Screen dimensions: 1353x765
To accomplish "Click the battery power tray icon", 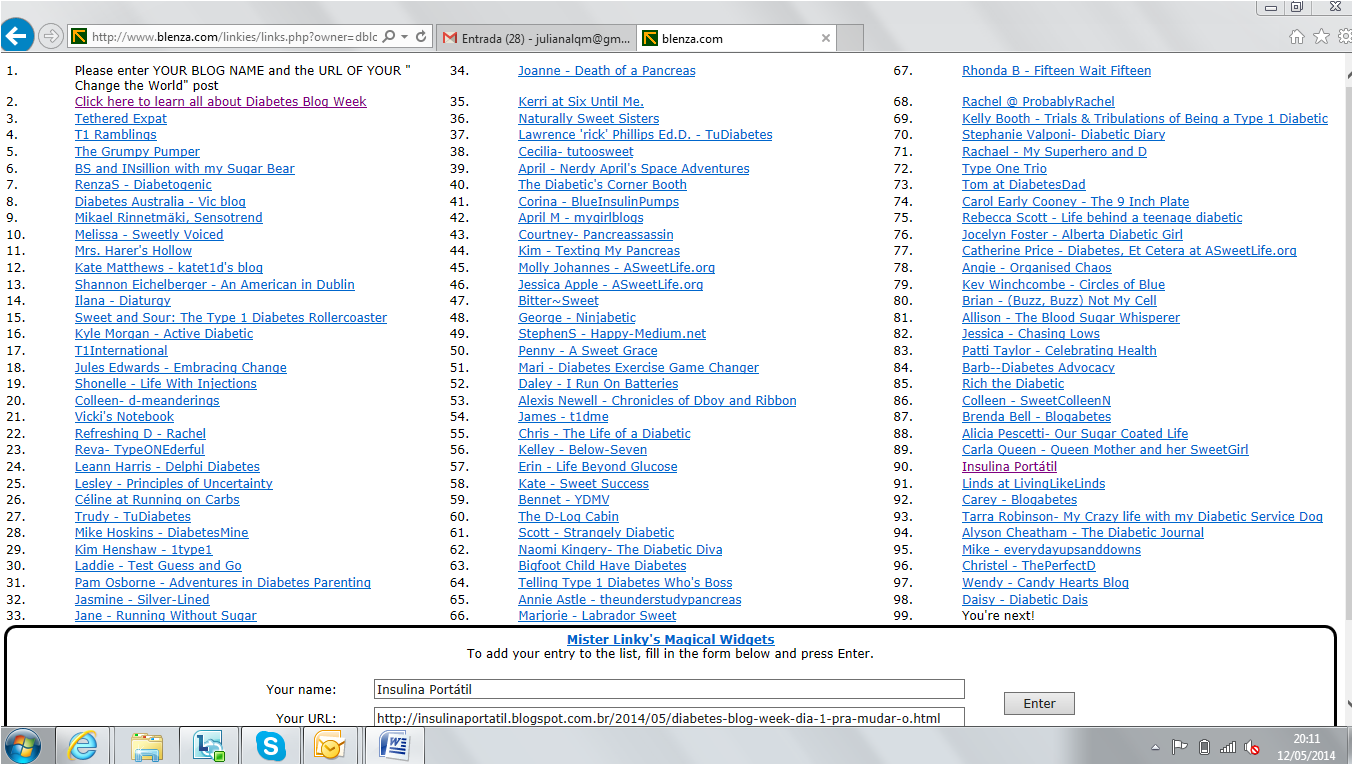I will point(1204,746).
